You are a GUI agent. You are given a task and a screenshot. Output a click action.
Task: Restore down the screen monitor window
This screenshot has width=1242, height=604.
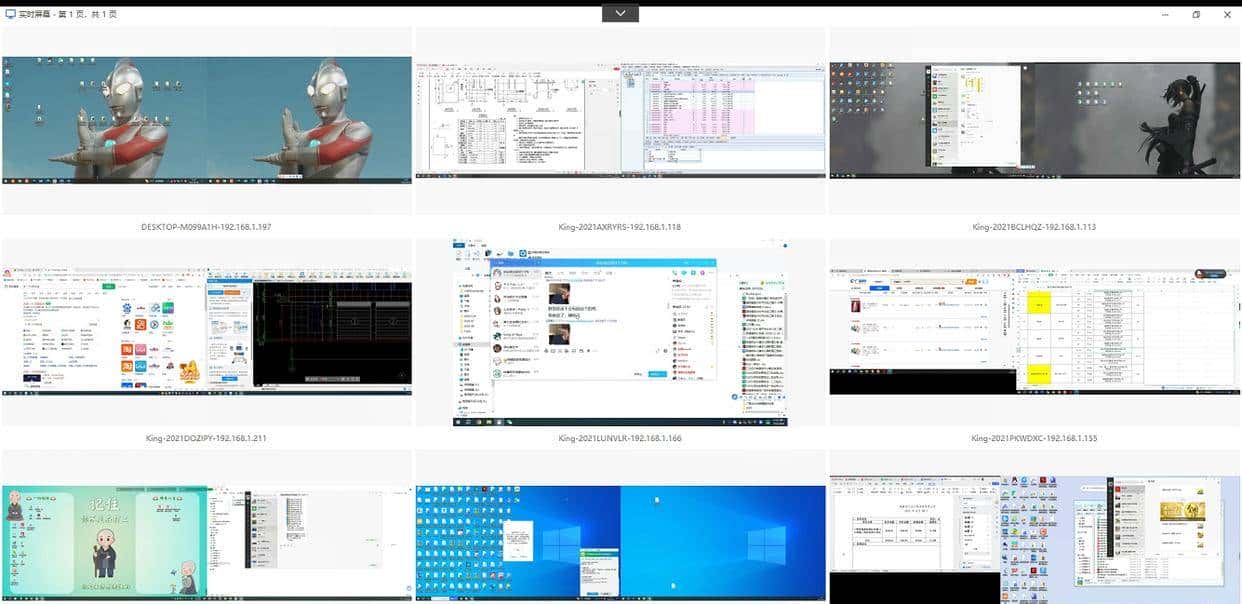click(1196, 15)
